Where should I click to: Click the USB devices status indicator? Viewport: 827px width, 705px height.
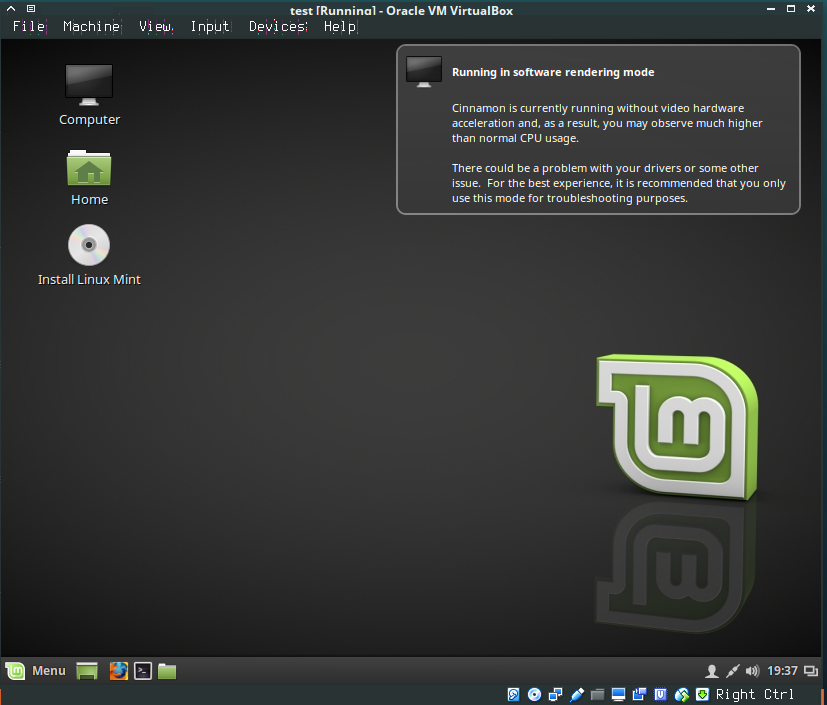(576, 694)
